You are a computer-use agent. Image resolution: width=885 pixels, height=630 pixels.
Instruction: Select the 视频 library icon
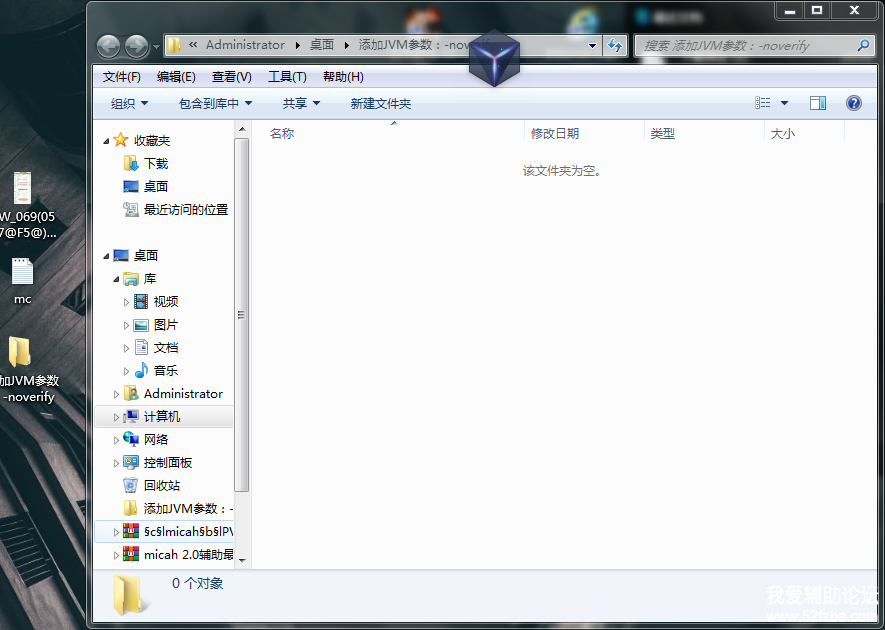pyautogui.click(x=141, y=301)
